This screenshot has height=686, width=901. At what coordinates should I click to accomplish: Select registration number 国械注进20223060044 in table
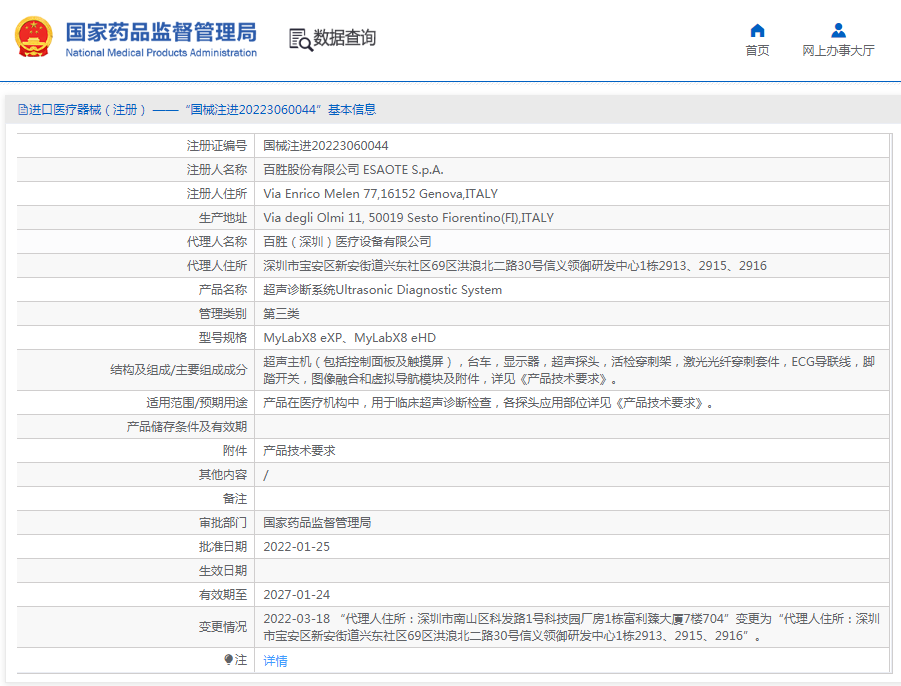pyautogui.click(x=326, y=146)
